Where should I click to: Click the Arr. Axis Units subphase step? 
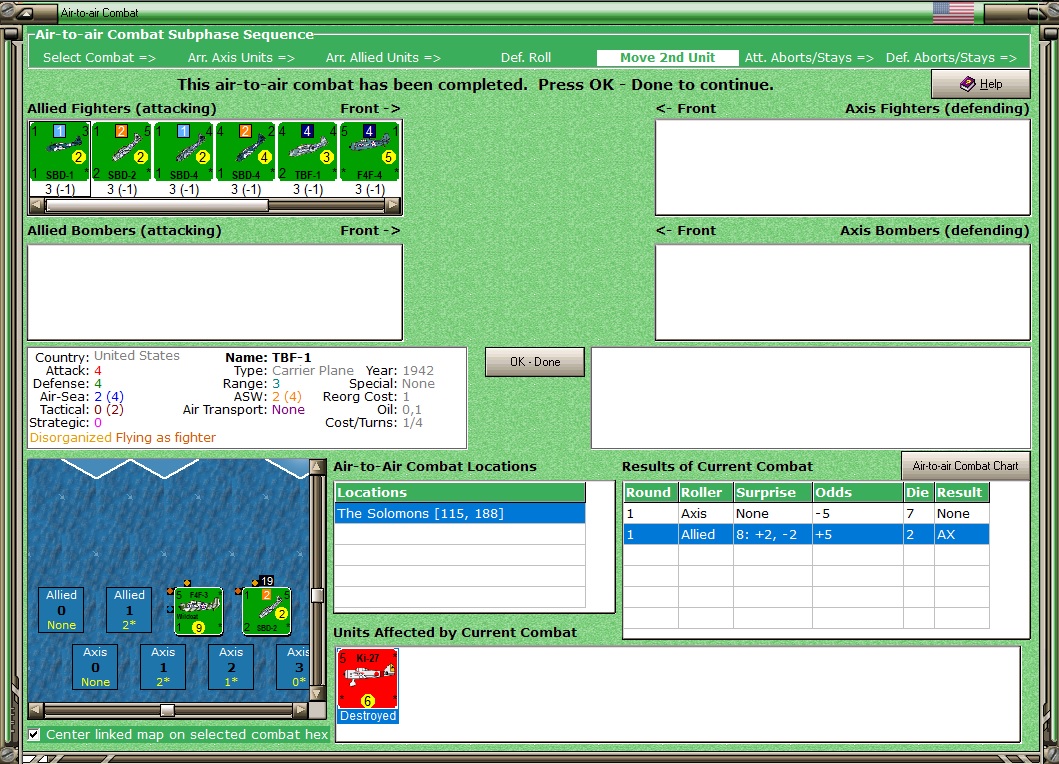pos(241,57)
